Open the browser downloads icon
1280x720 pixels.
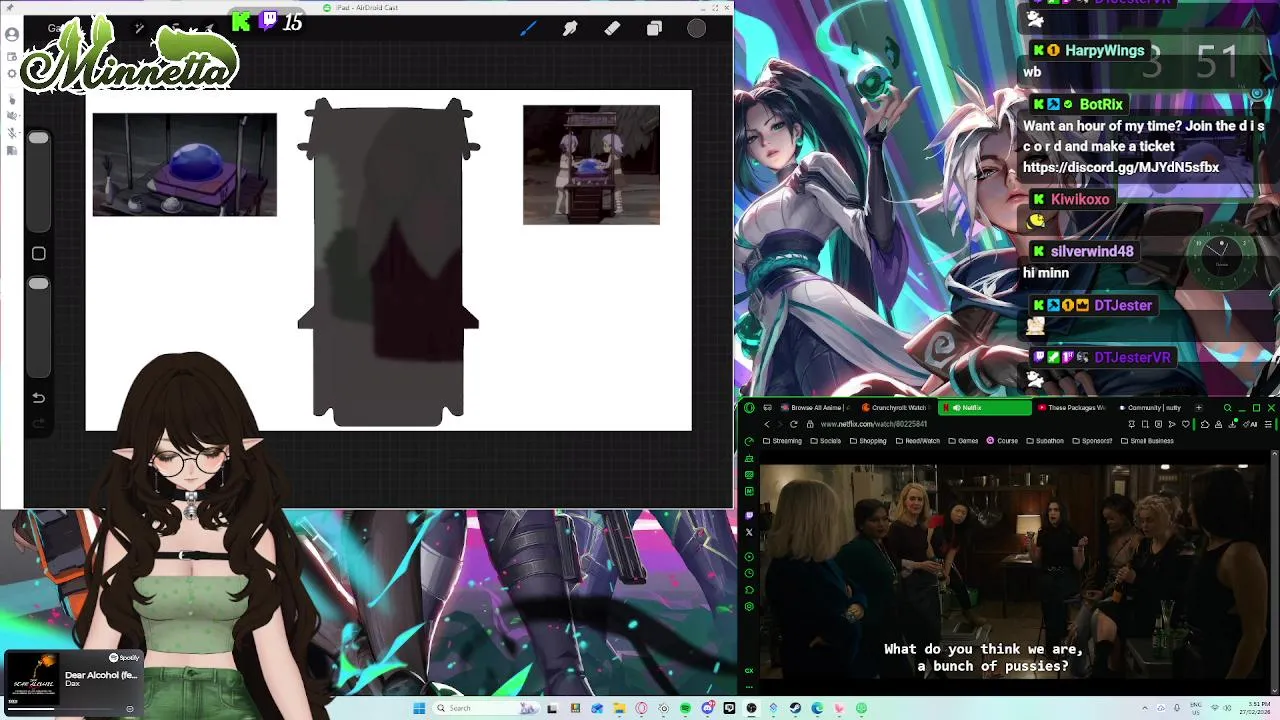click(1232, 424)
